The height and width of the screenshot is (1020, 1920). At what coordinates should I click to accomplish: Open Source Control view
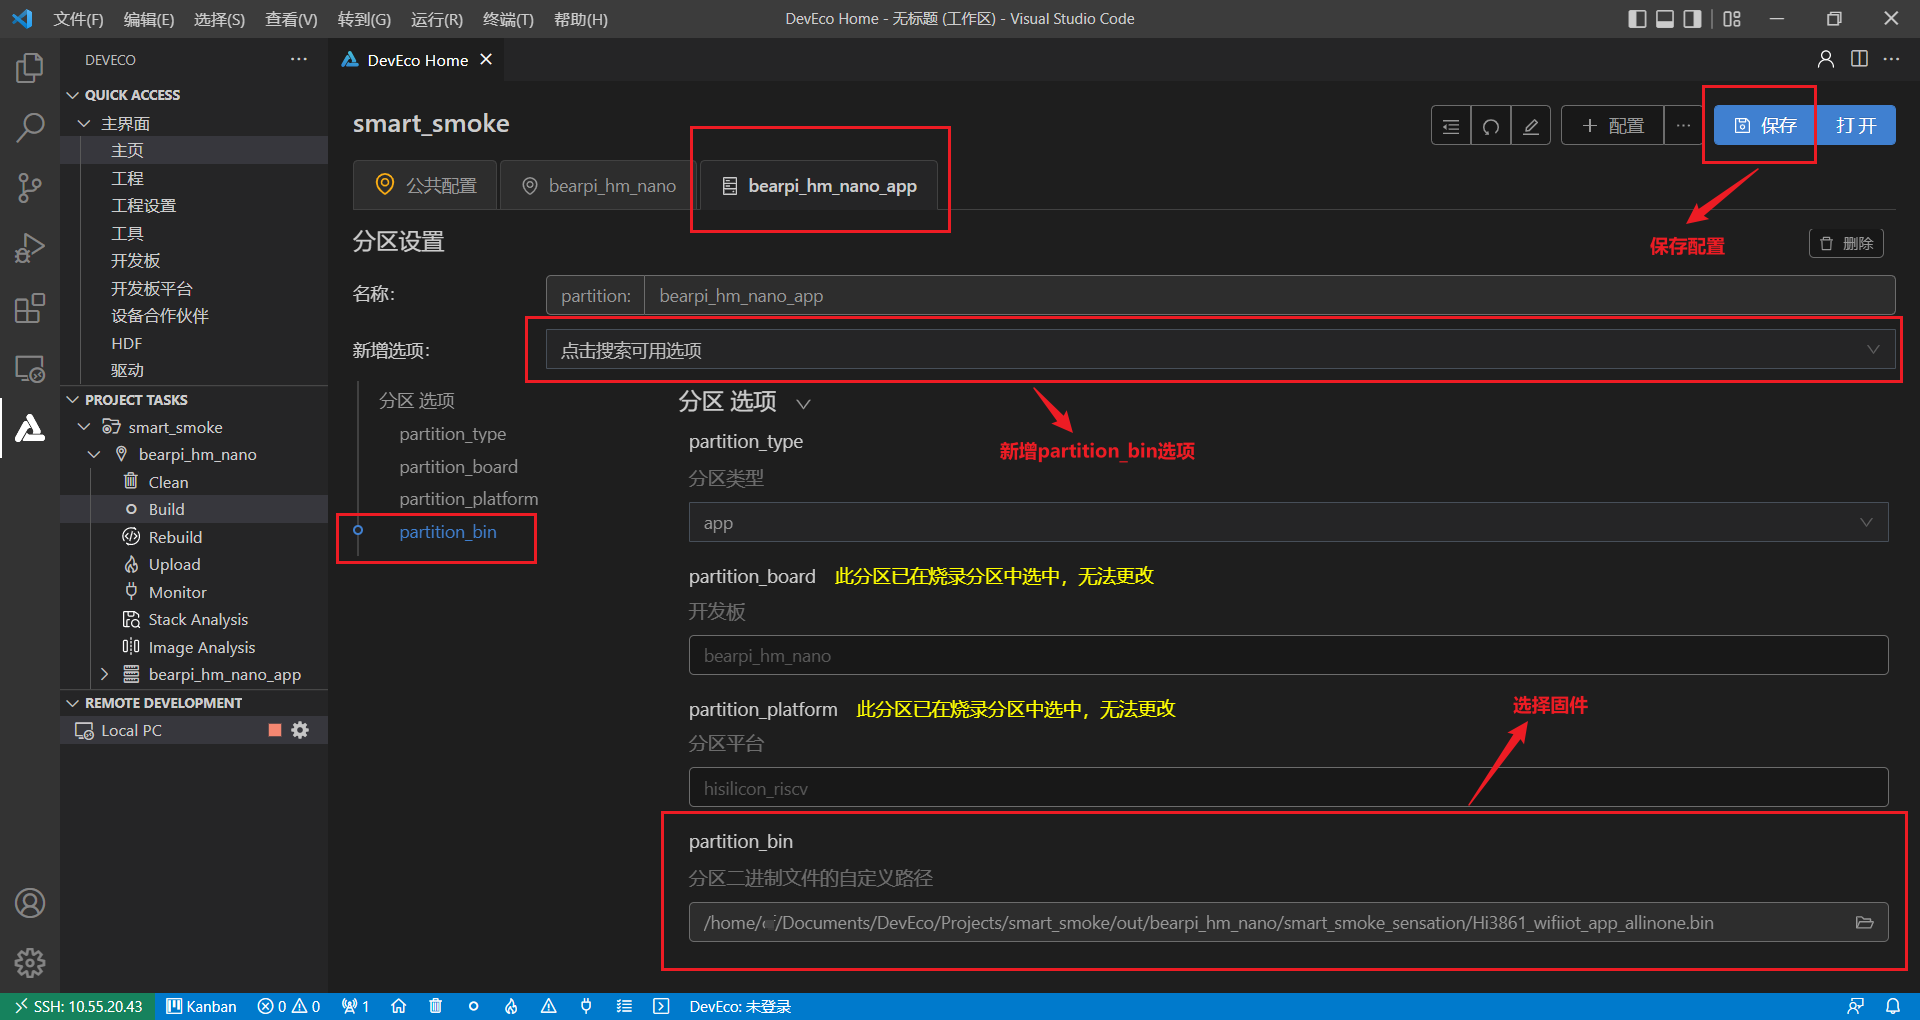click(30, 187)
